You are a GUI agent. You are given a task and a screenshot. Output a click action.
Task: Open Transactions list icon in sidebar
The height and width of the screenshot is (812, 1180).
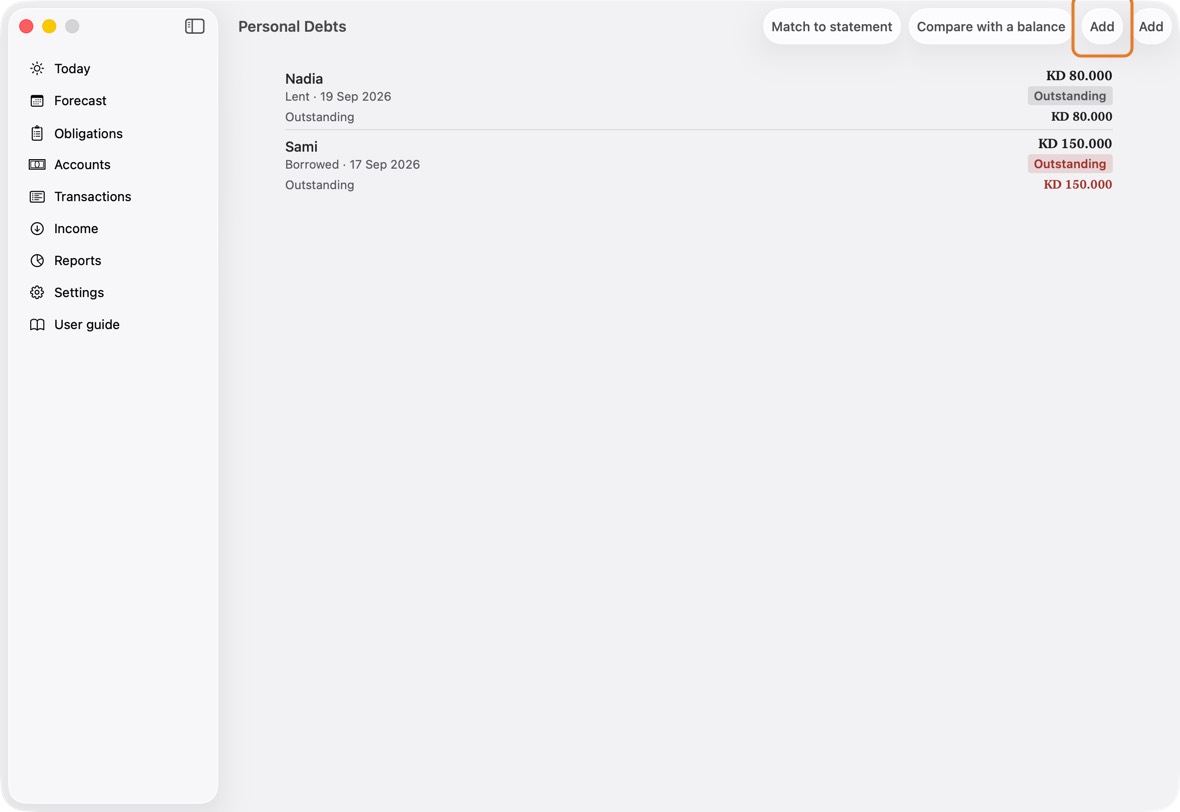coord(37,196)
